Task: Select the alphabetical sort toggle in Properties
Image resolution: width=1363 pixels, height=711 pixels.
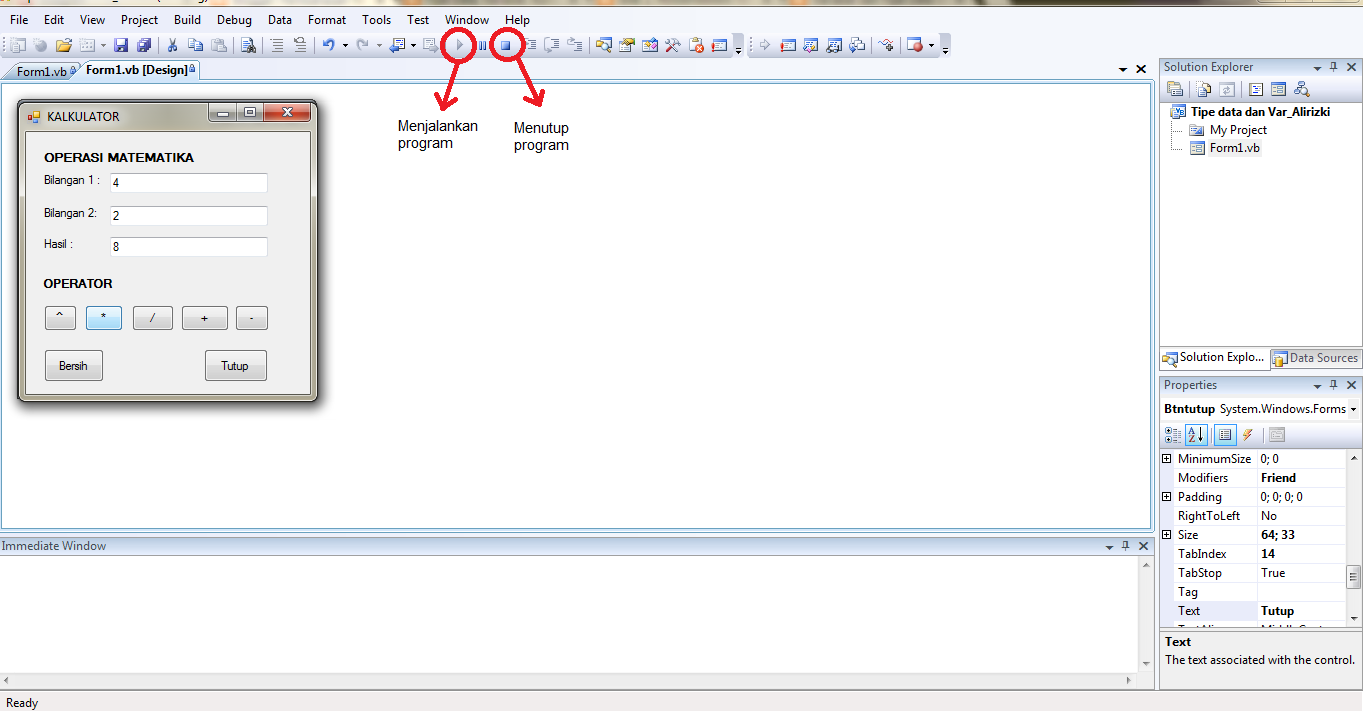Action: coord(1196,435)
